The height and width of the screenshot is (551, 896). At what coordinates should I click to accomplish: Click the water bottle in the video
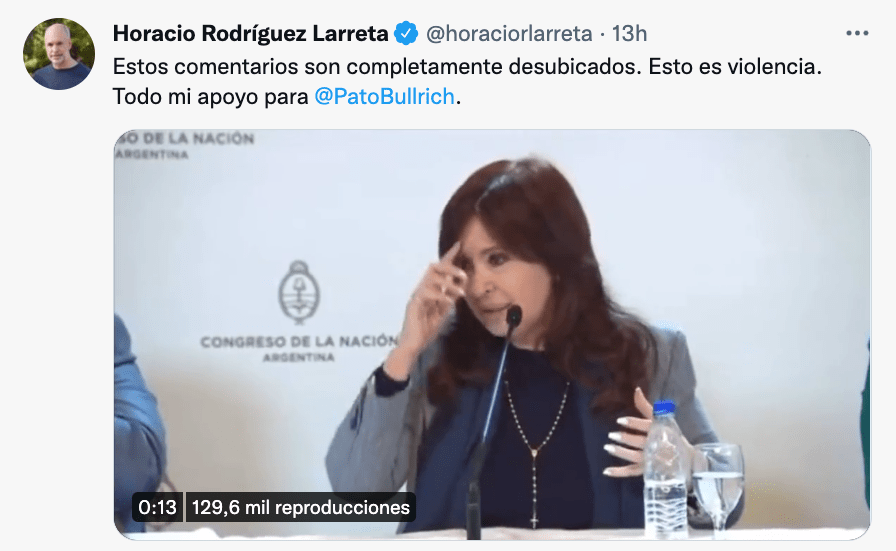point(666,470)
